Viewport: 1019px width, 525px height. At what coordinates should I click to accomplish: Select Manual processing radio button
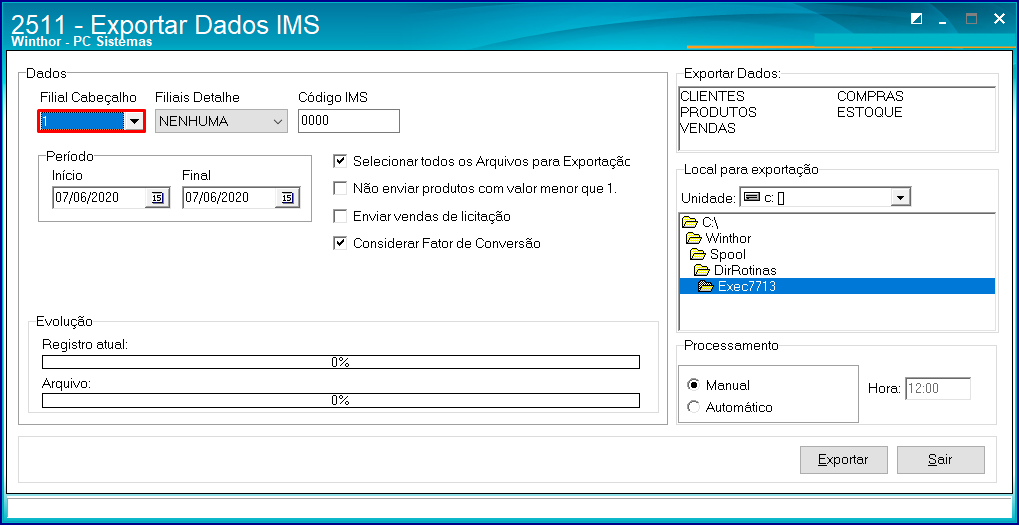tap(693, 385)
